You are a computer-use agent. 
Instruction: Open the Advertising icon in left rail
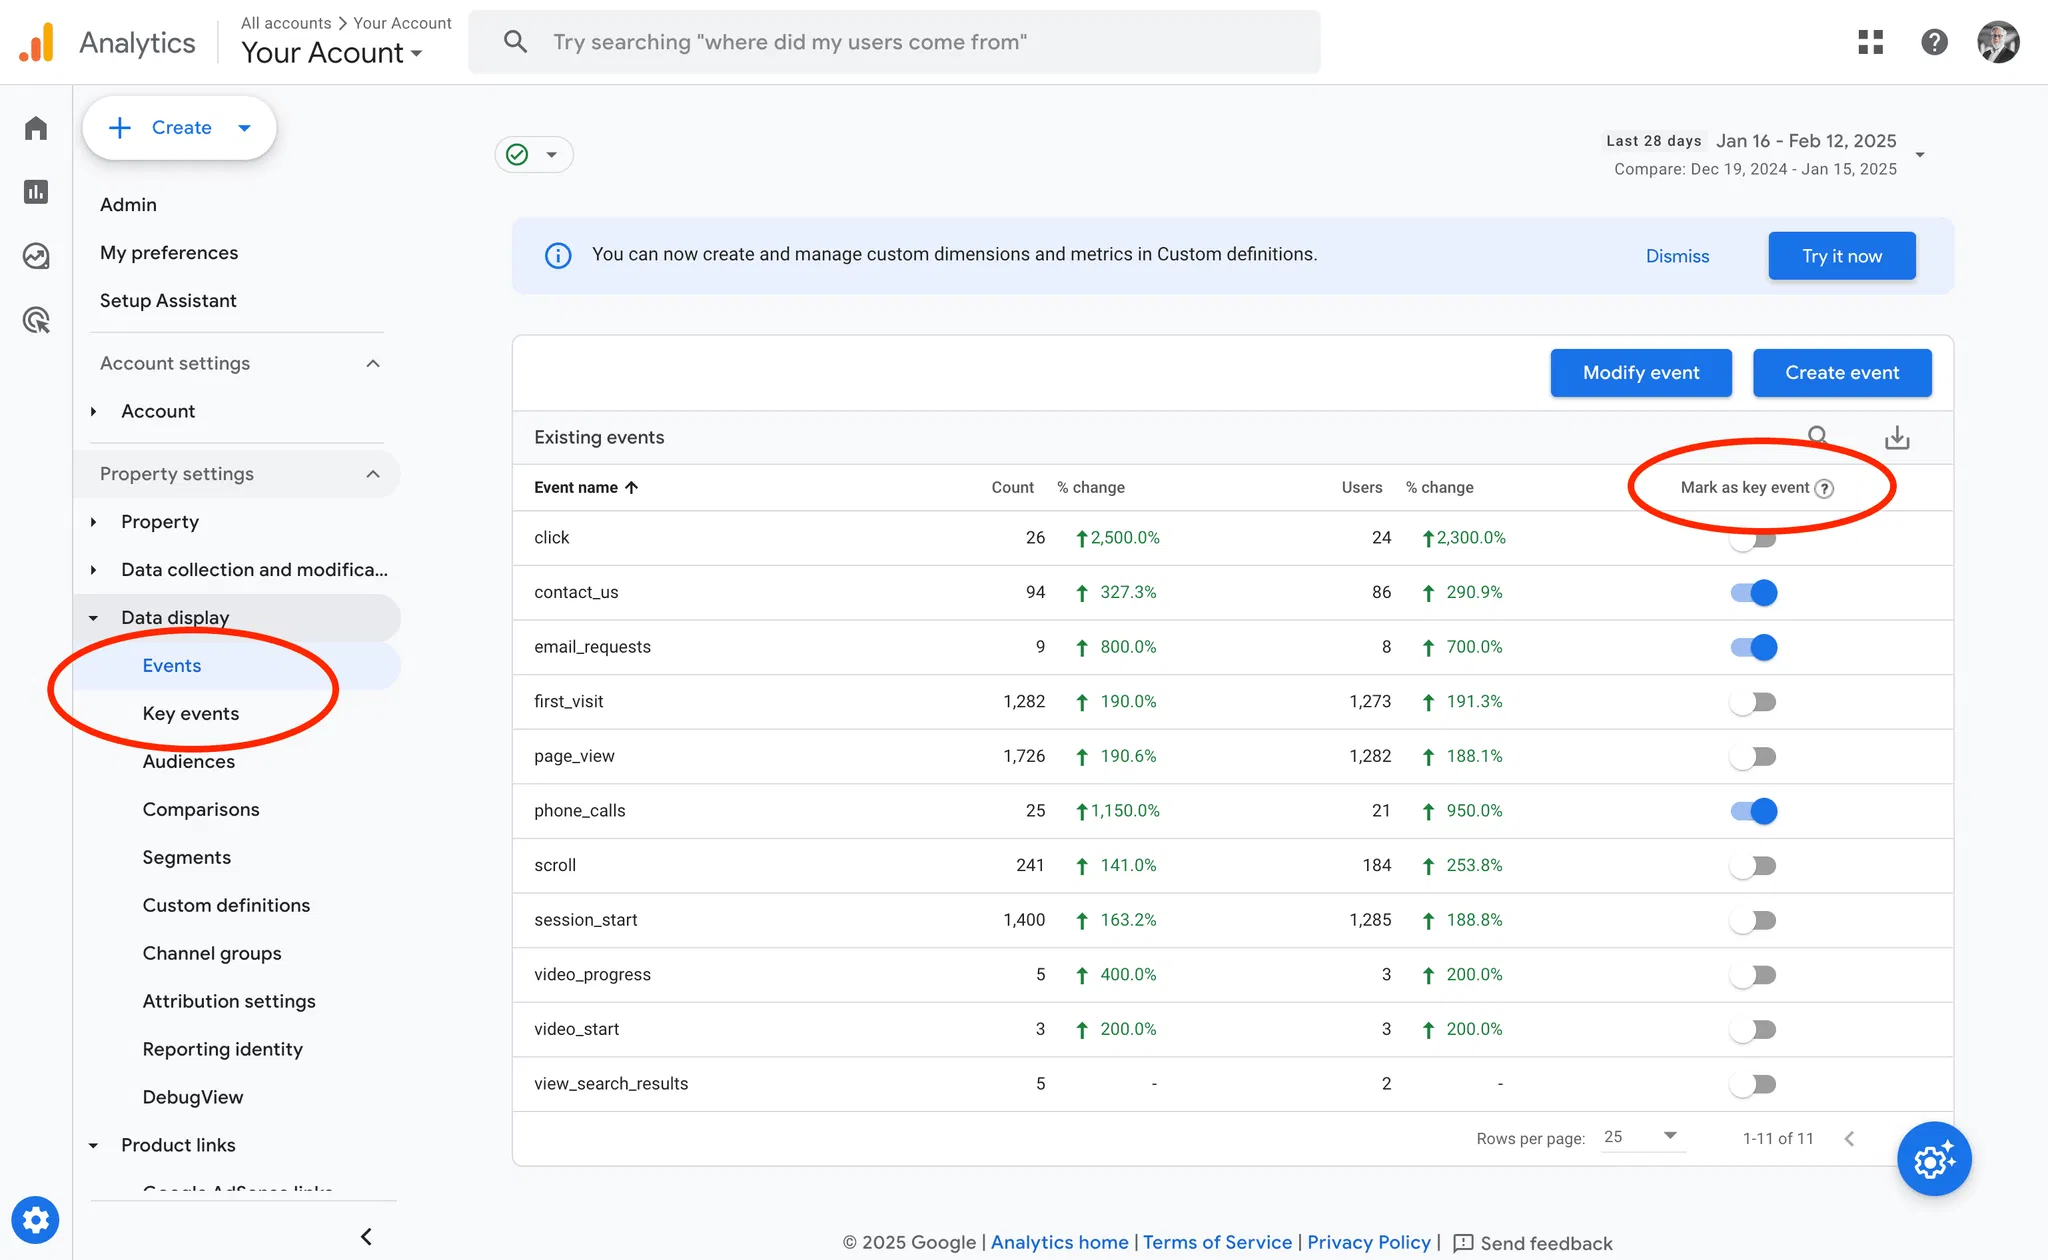pos(36,320)
